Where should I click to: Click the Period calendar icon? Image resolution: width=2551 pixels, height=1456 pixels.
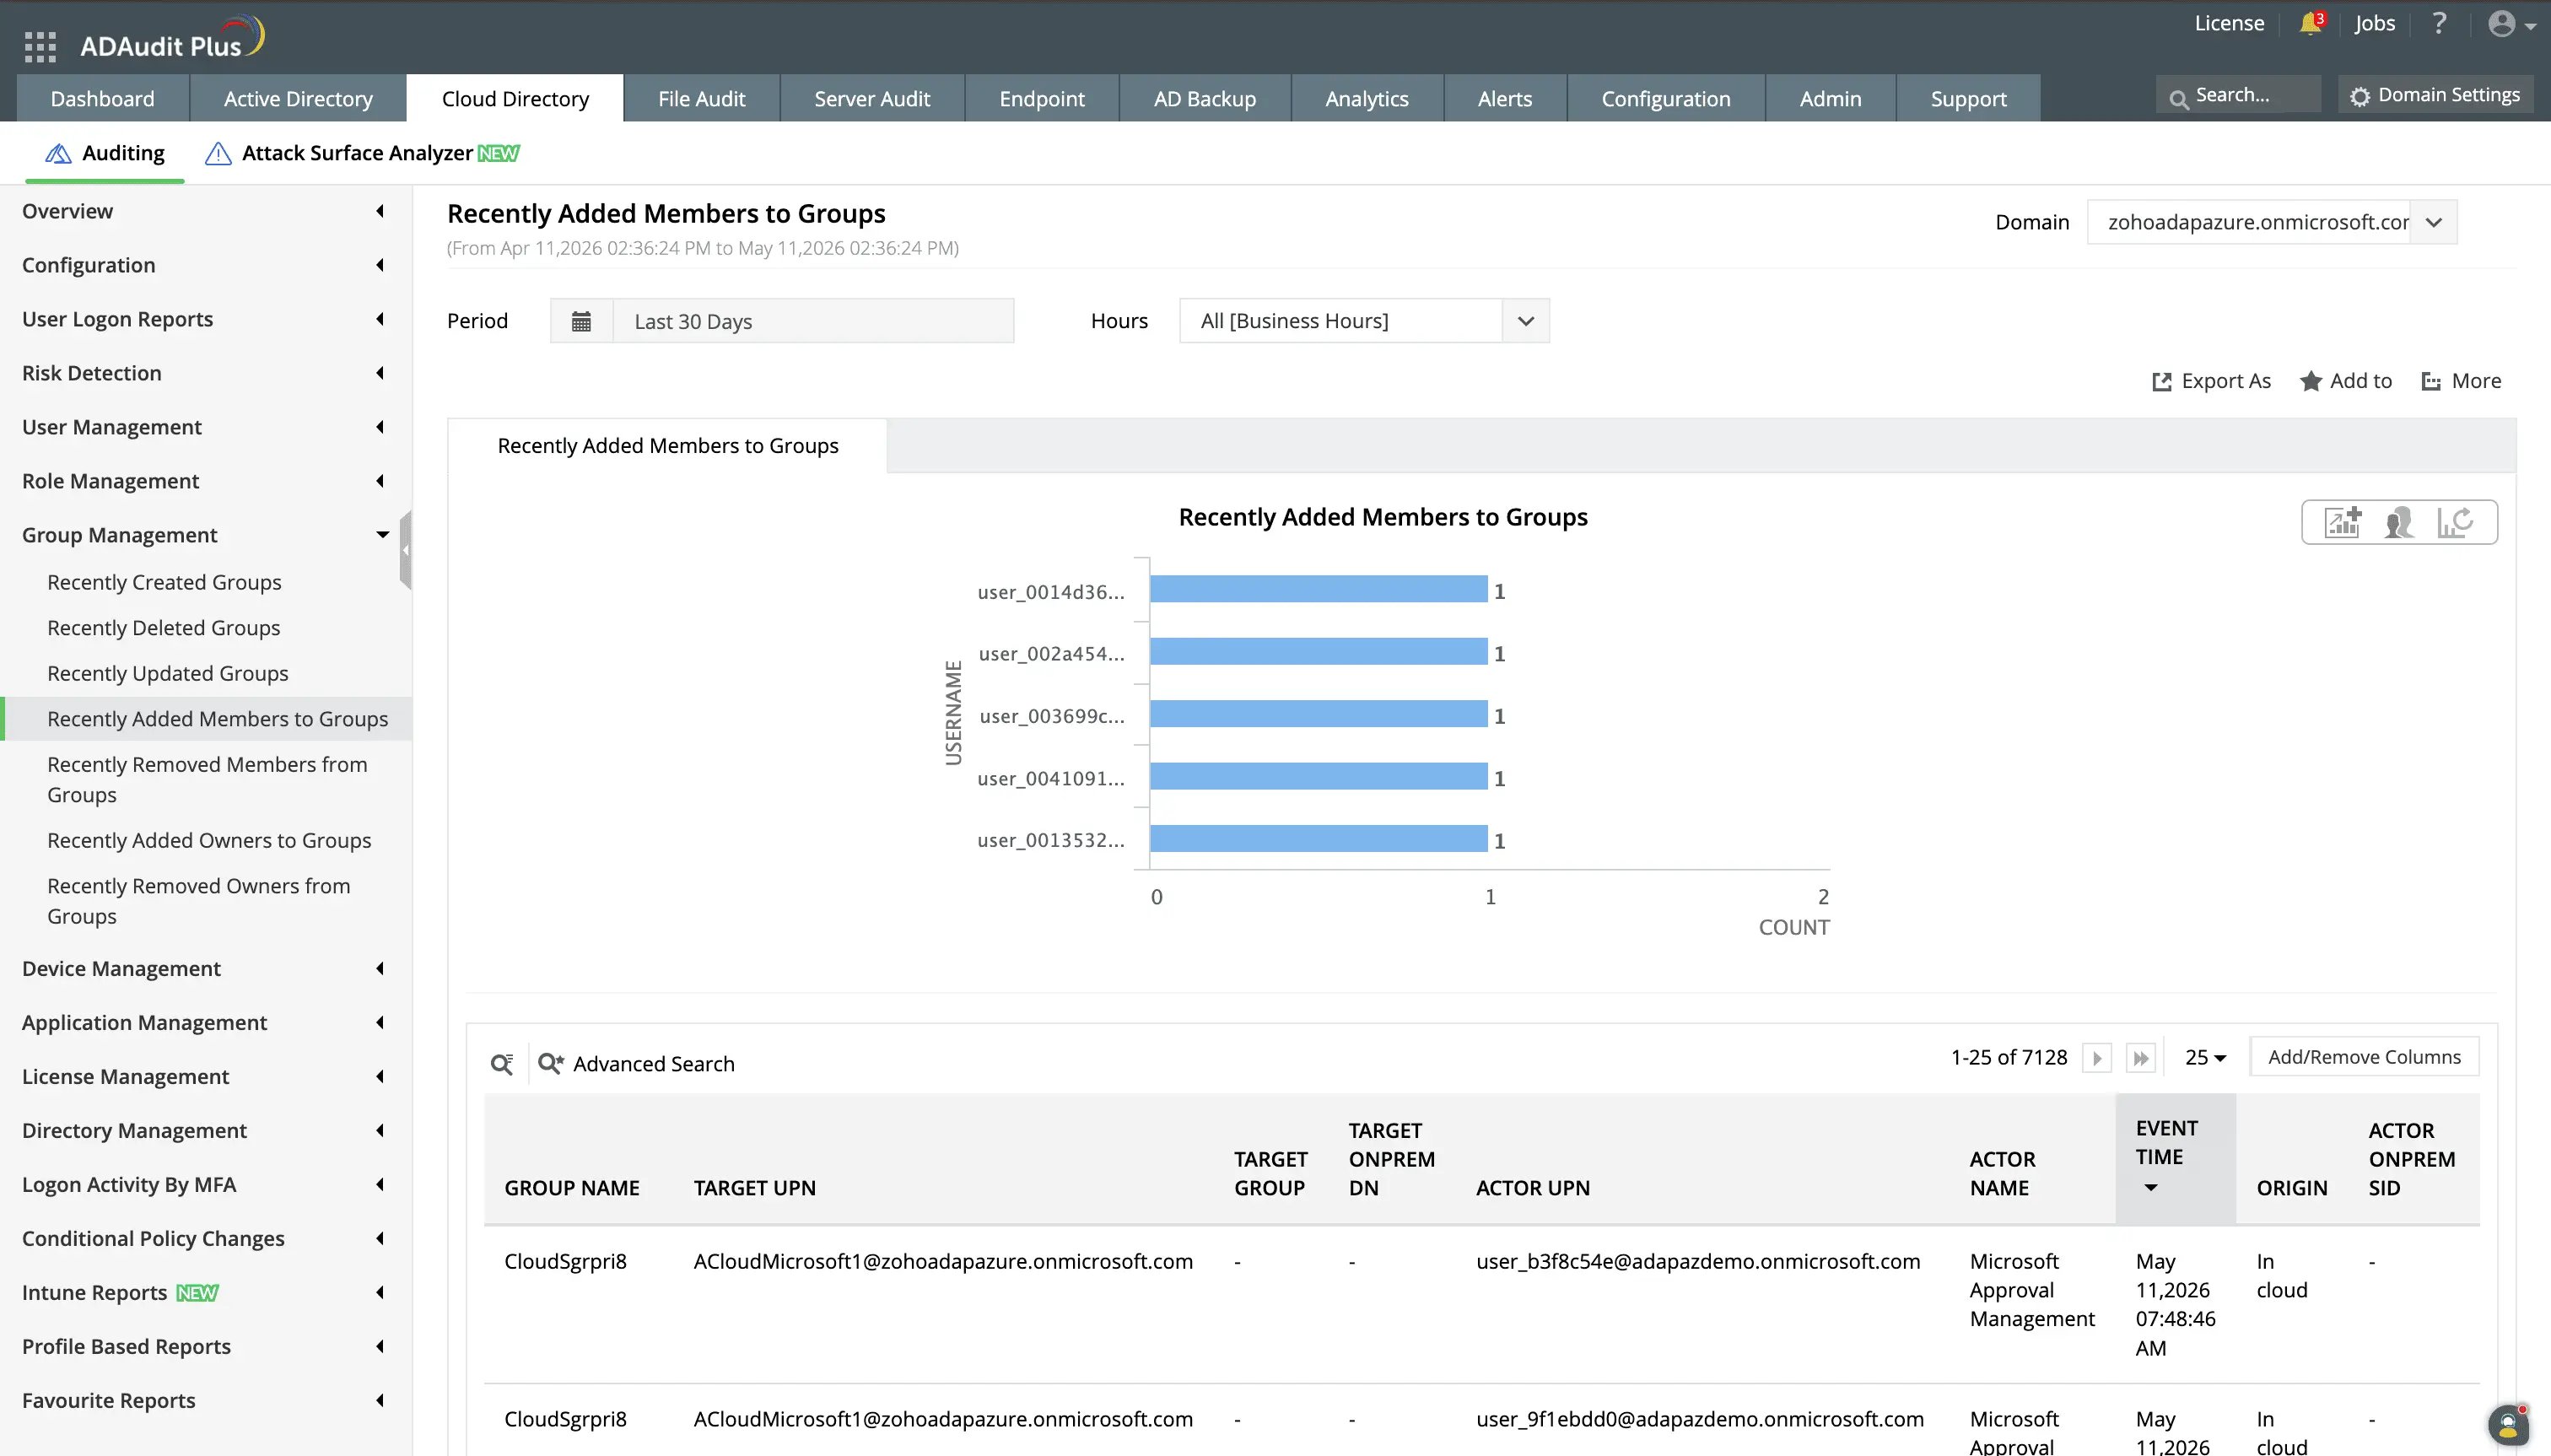pyautogui.click(x=581, y=321)
